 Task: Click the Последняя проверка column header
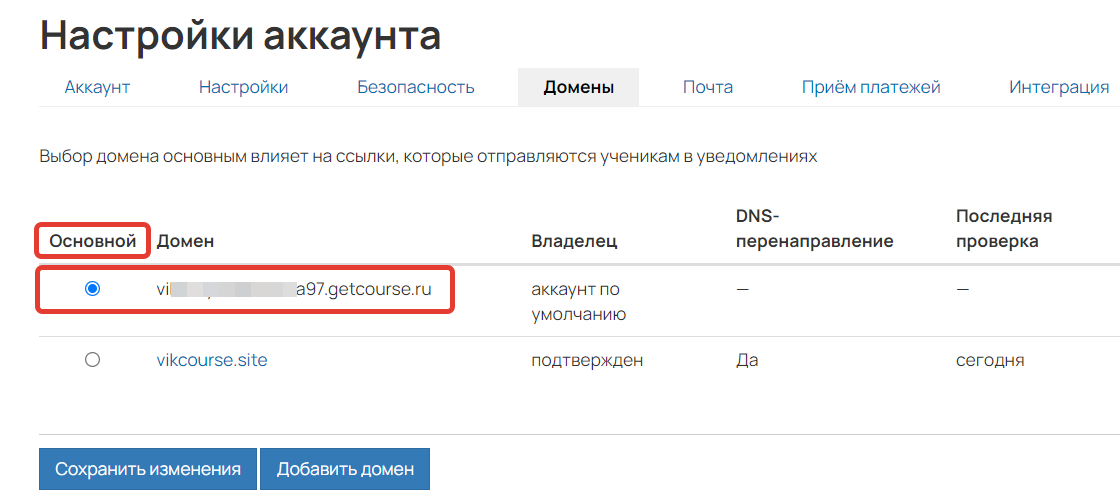pos(1004,229)
